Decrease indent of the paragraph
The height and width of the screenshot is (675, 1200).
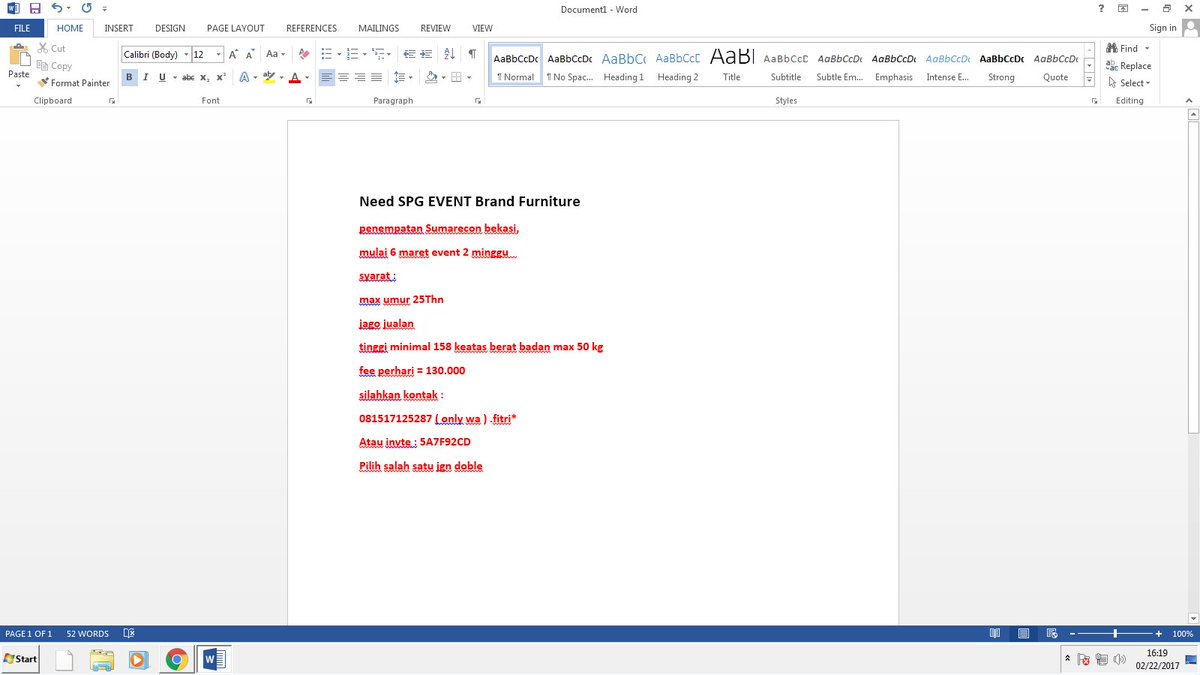pos(409,54)
